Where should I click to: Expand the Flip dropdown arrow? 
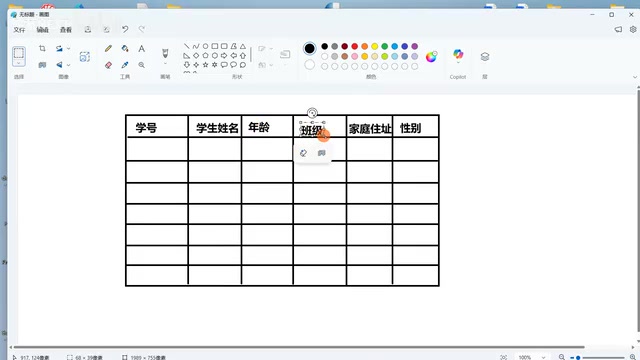68,65
